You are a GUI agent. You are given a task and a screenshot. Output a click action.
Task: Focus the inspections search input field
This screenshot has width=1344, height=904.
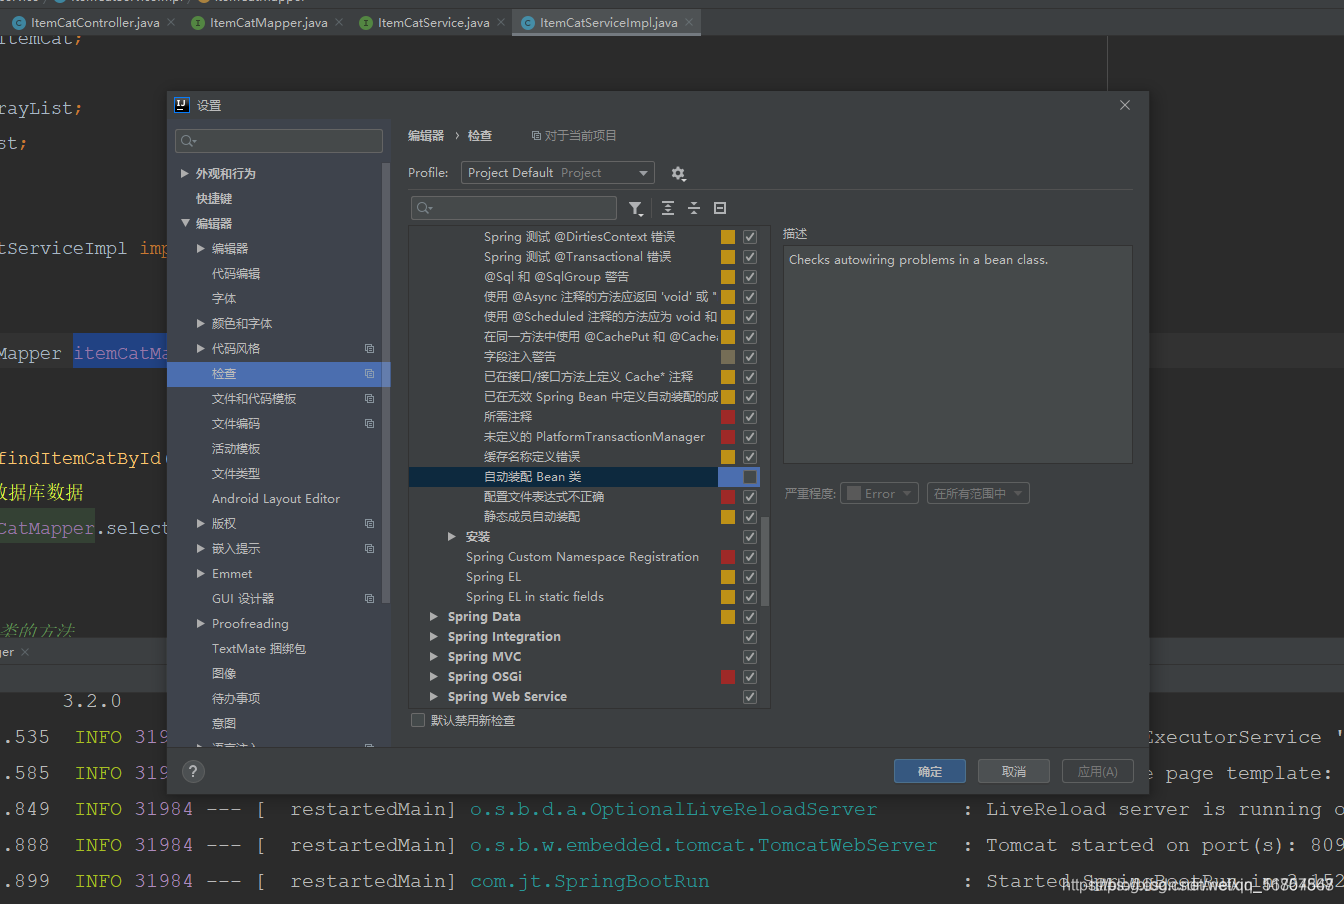point(514,208)
